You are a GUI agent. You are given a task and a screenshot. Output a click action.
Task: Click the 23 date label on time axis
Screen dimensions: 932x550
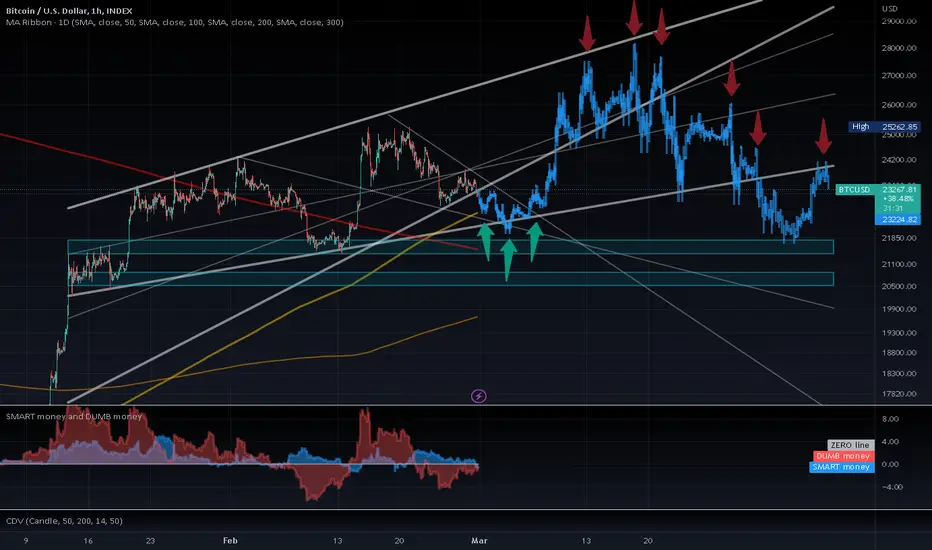click(x=150, y=540)
